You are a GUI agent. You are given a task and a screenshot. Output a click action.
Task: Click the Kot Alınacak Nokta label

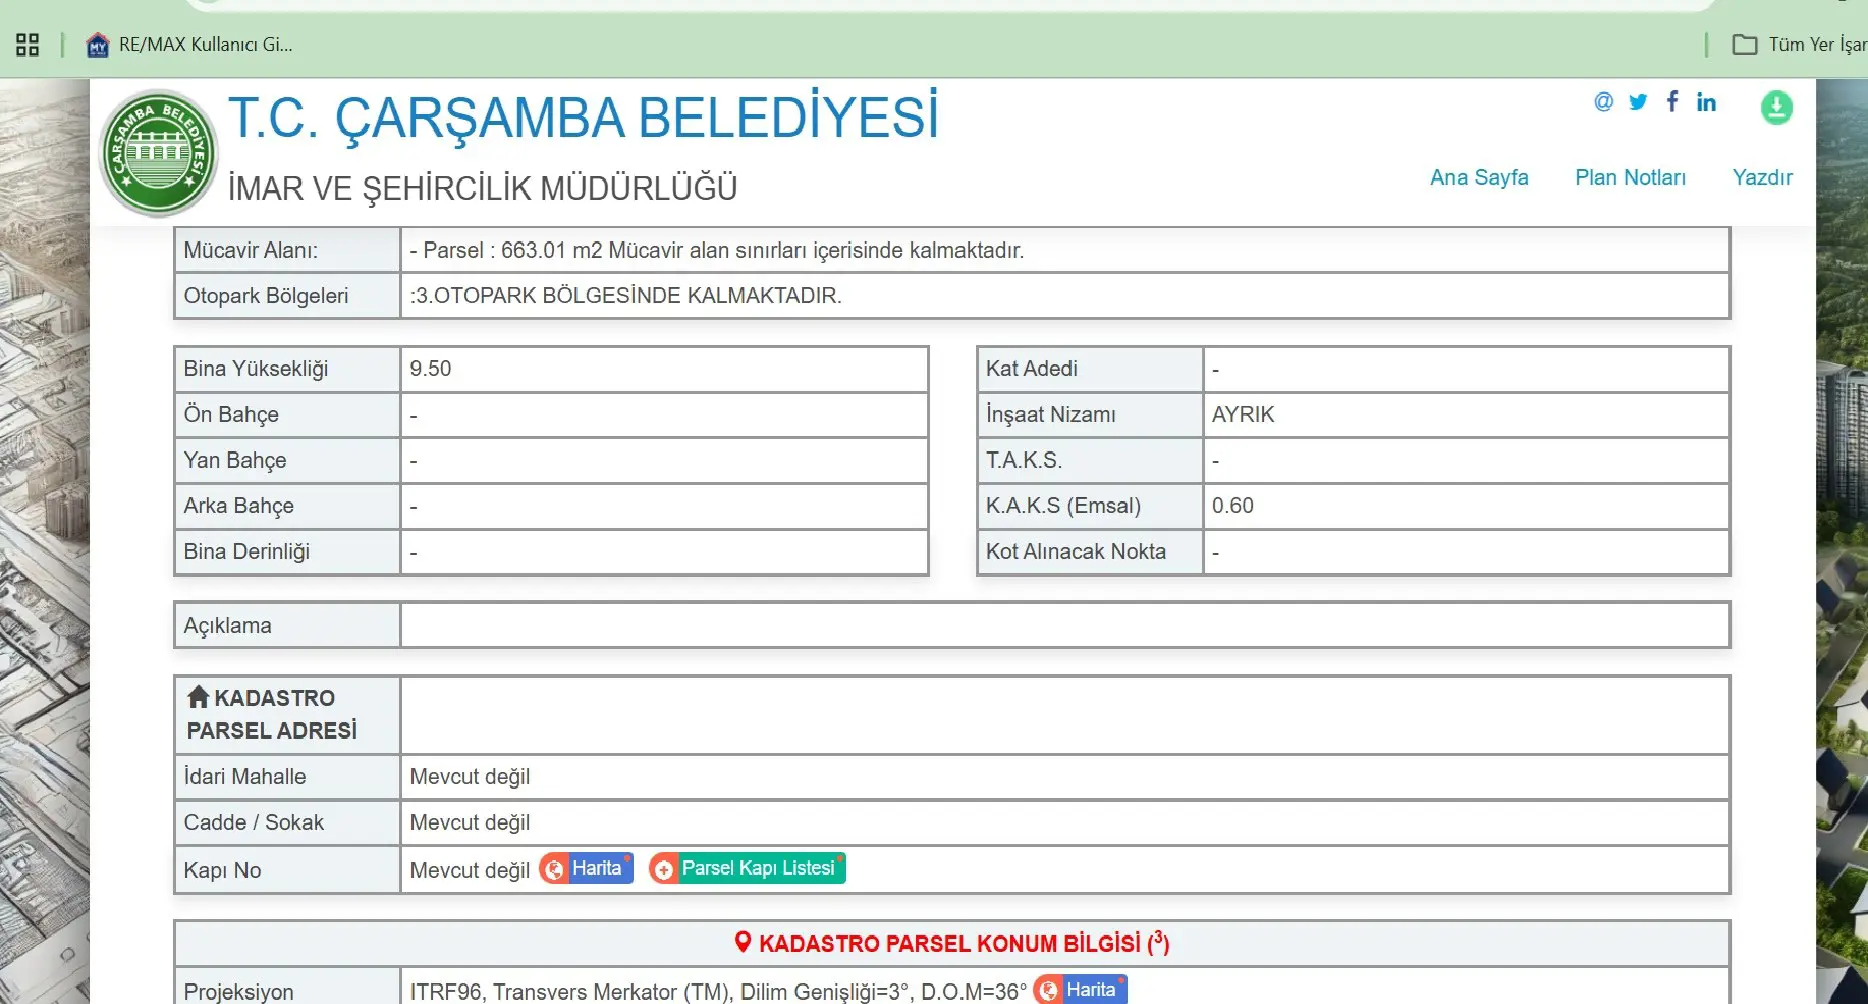point(1076,552)
